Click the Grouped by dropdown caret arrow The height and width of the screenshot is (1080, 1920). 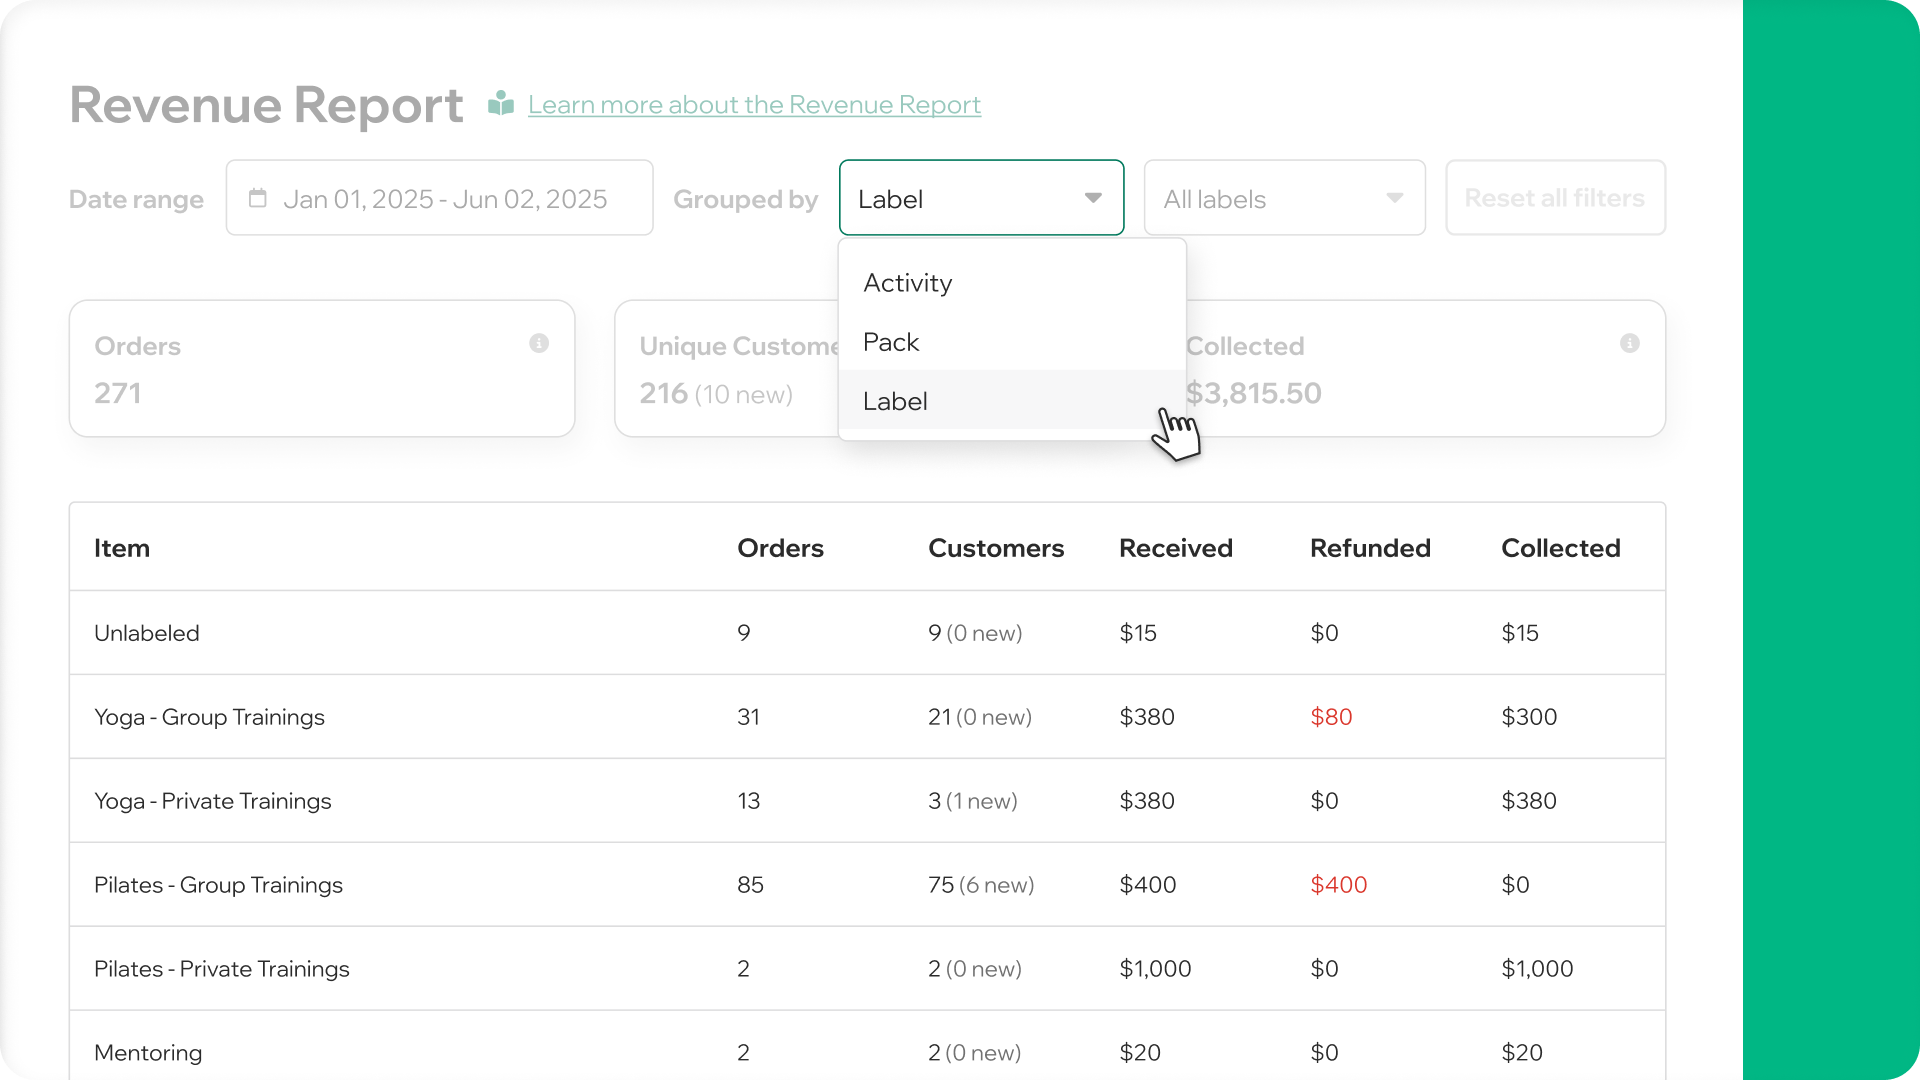point(1093,198)
